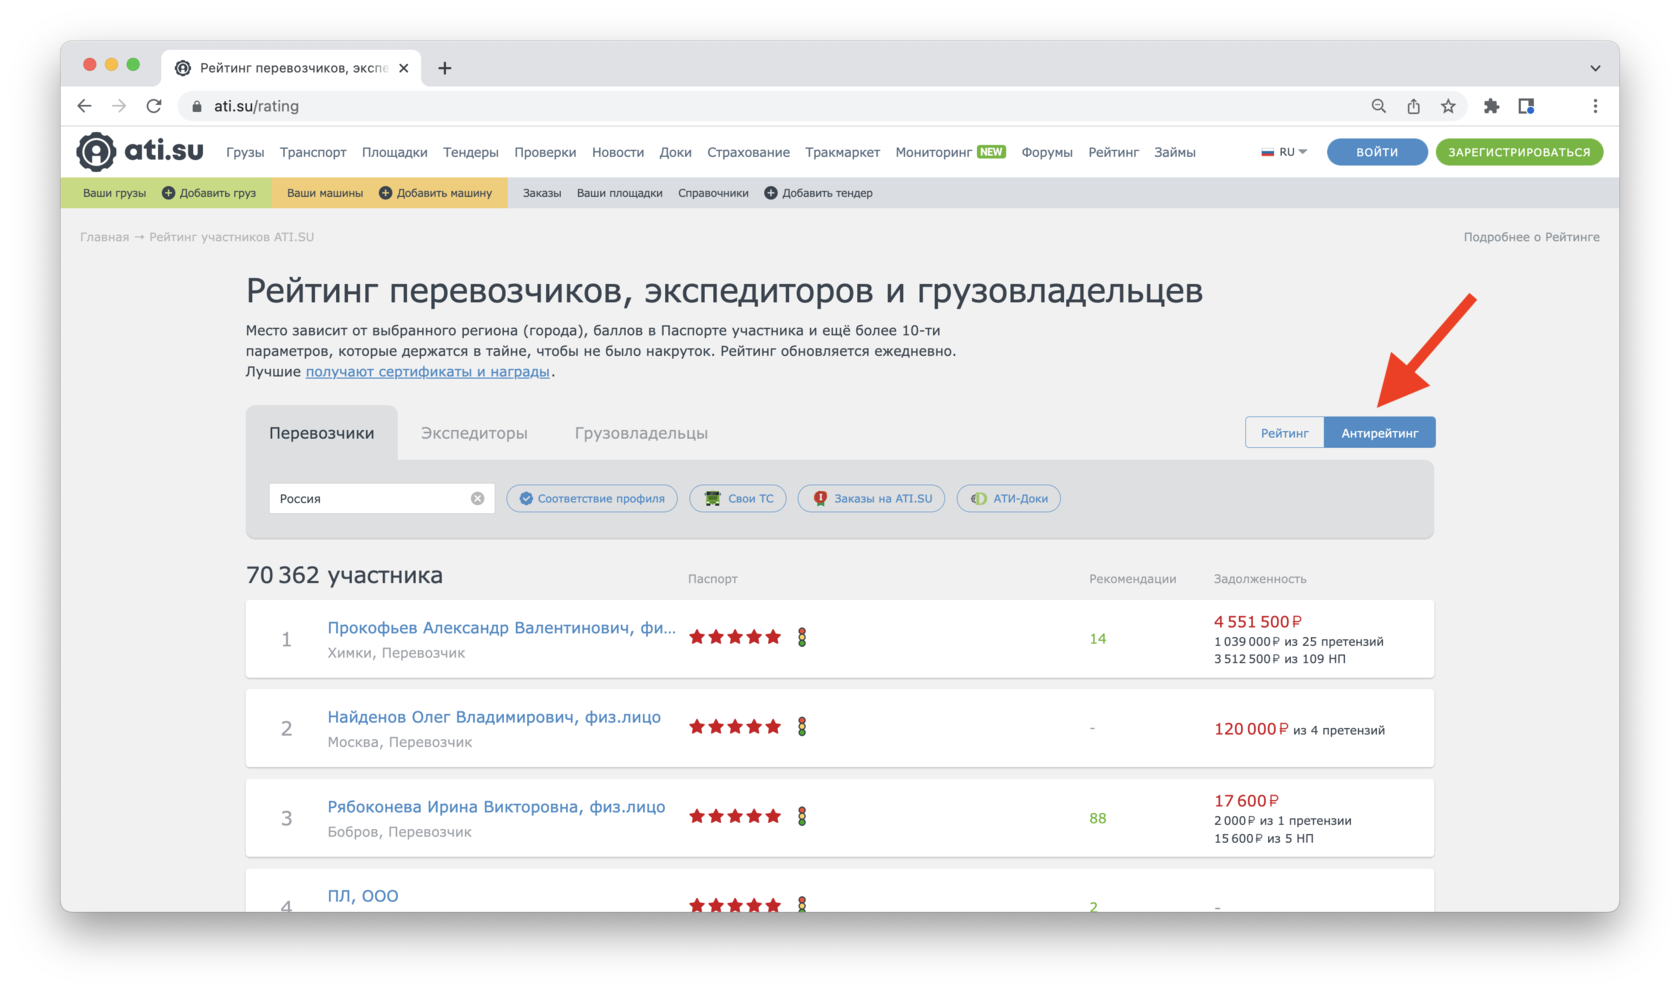This screenshot has width=1680, height=992.
Task: Open the Грузы menu
Action: click(x=245, y=152)
